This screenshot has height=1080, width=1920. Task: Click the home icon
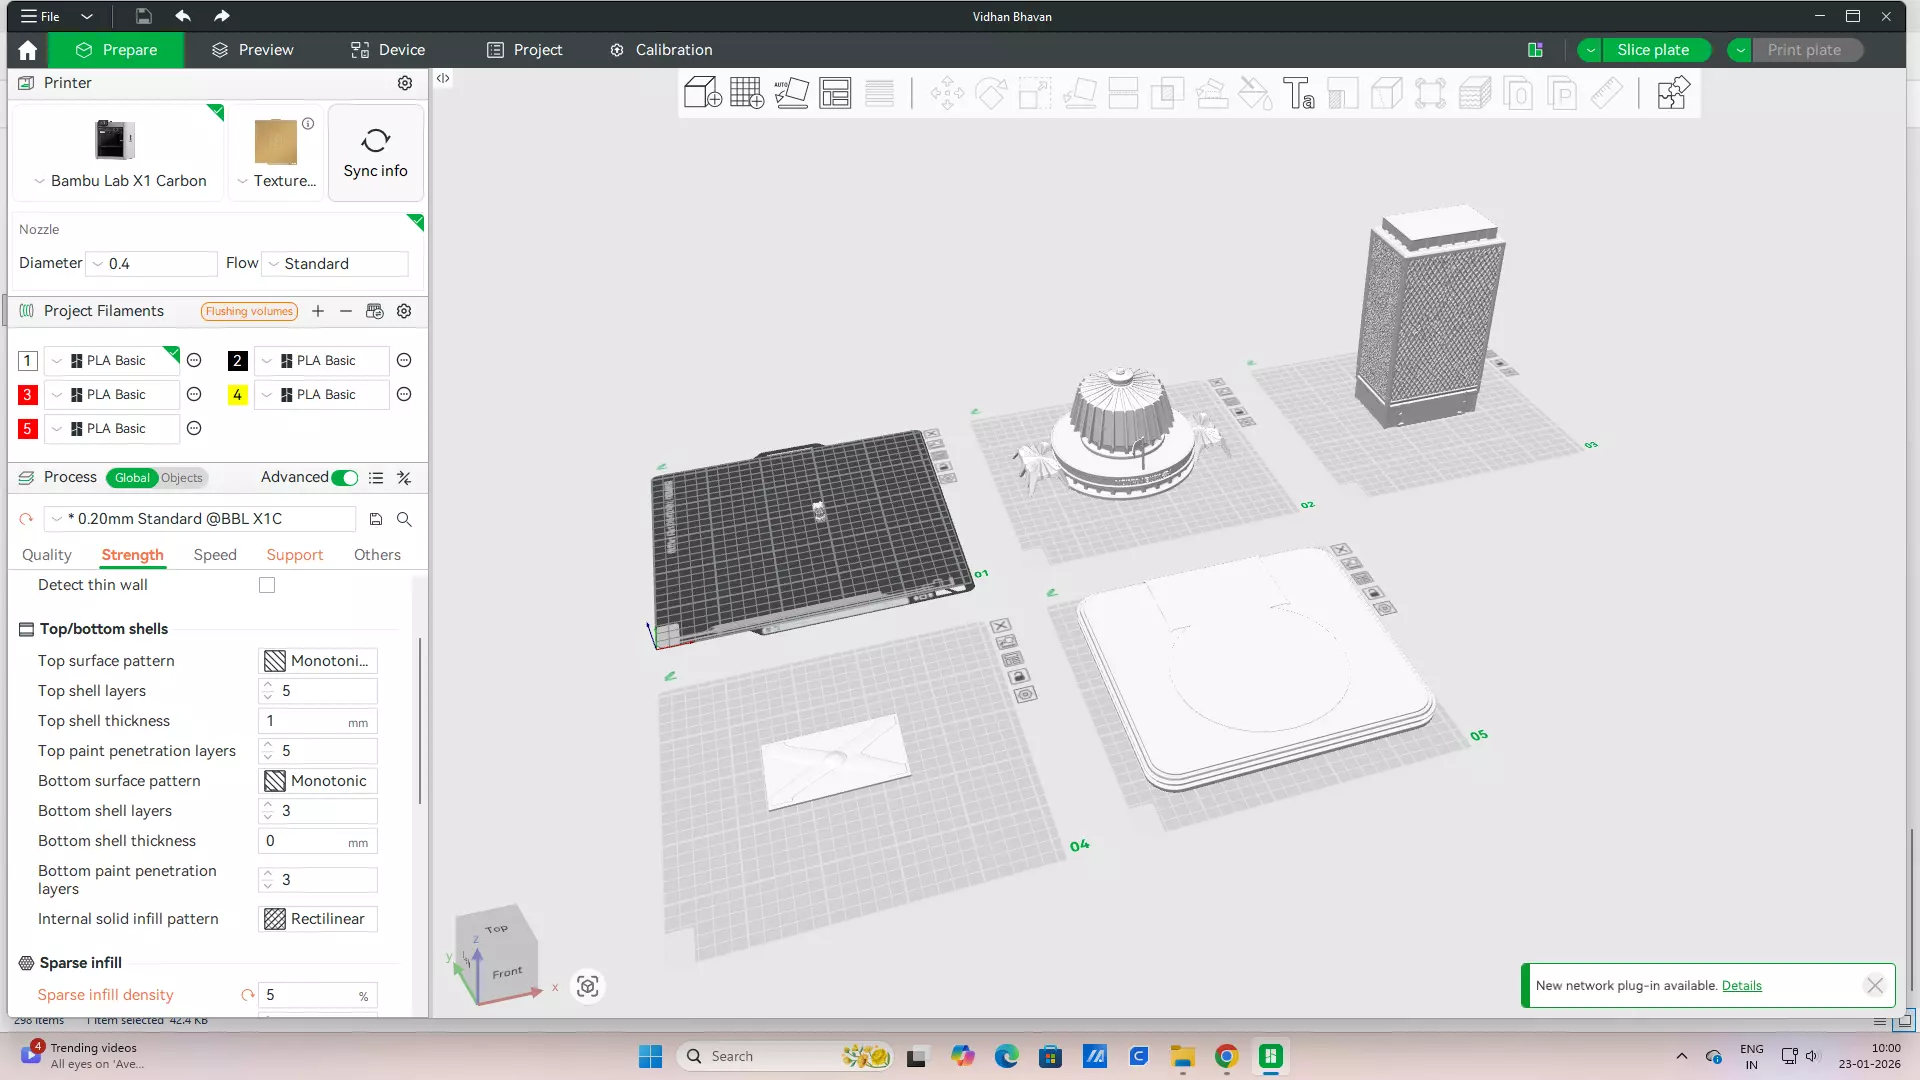(27, 50)
